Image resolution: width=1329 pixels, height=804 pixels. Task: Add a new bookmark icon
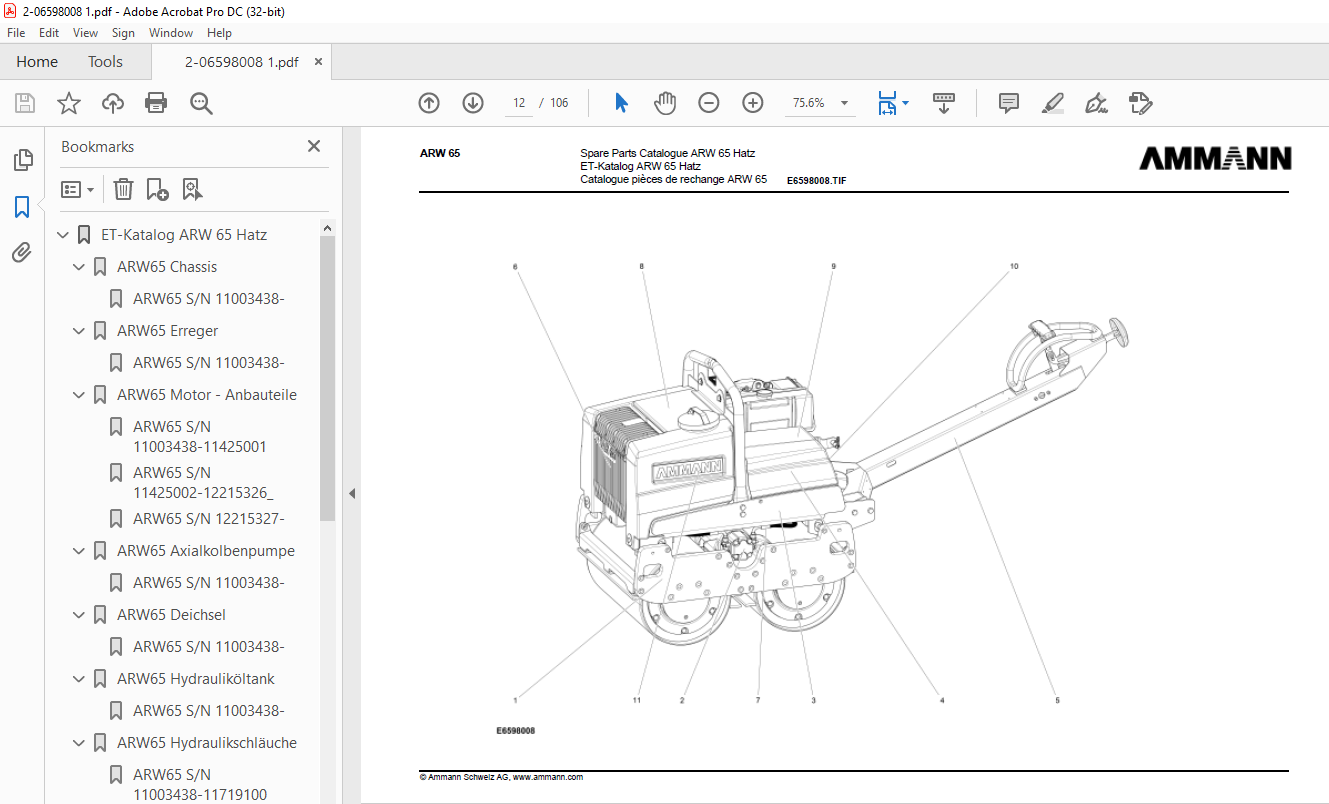click(x=157, y=189)
